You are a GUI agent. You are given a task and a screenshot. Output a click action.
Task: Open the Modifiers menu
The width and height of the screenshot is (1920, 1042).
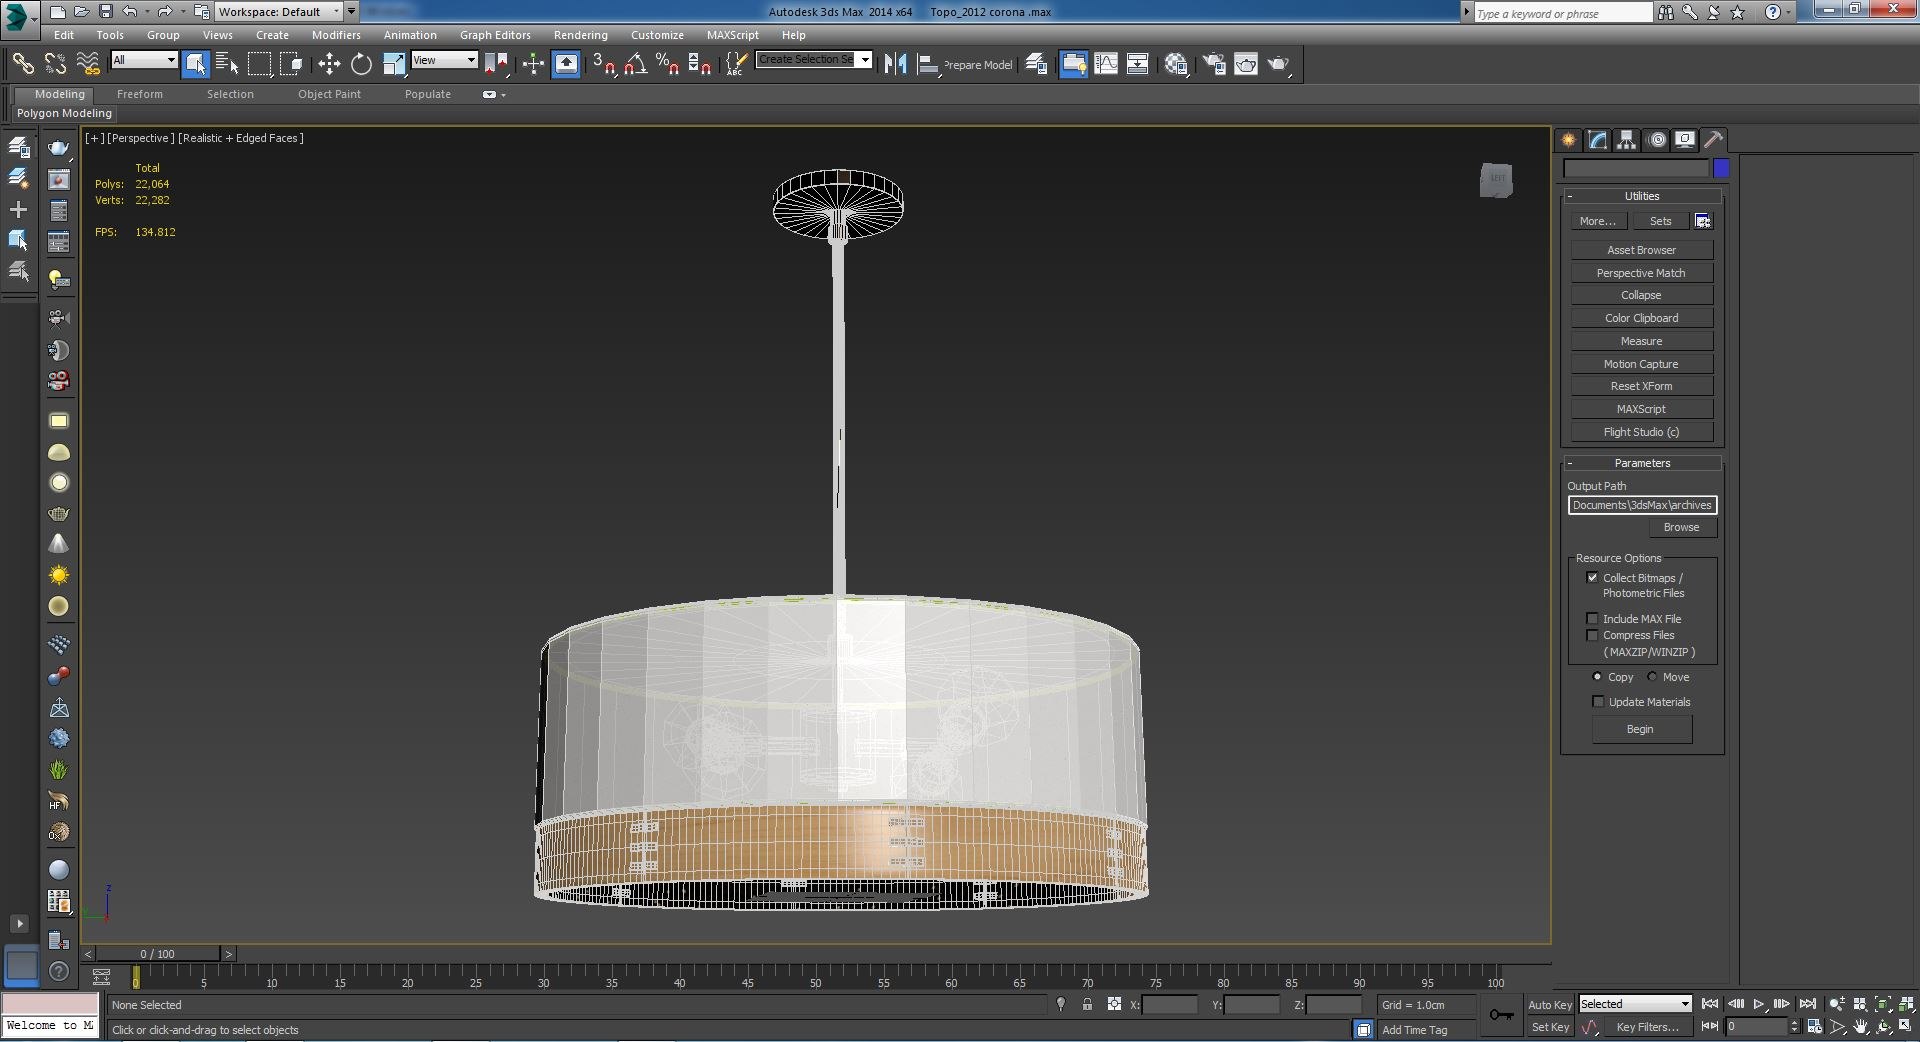336,35
